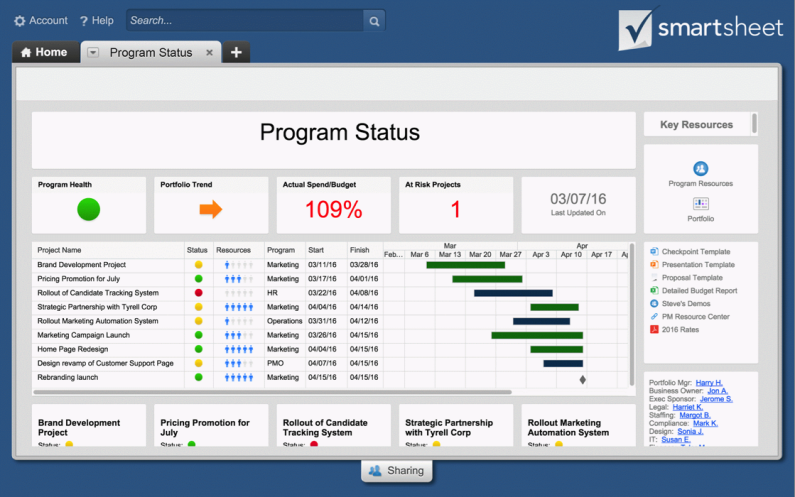Viewport: 795px width, 497px height.
Task: Select the Program Status tab
Action: (x=150, y=53)
